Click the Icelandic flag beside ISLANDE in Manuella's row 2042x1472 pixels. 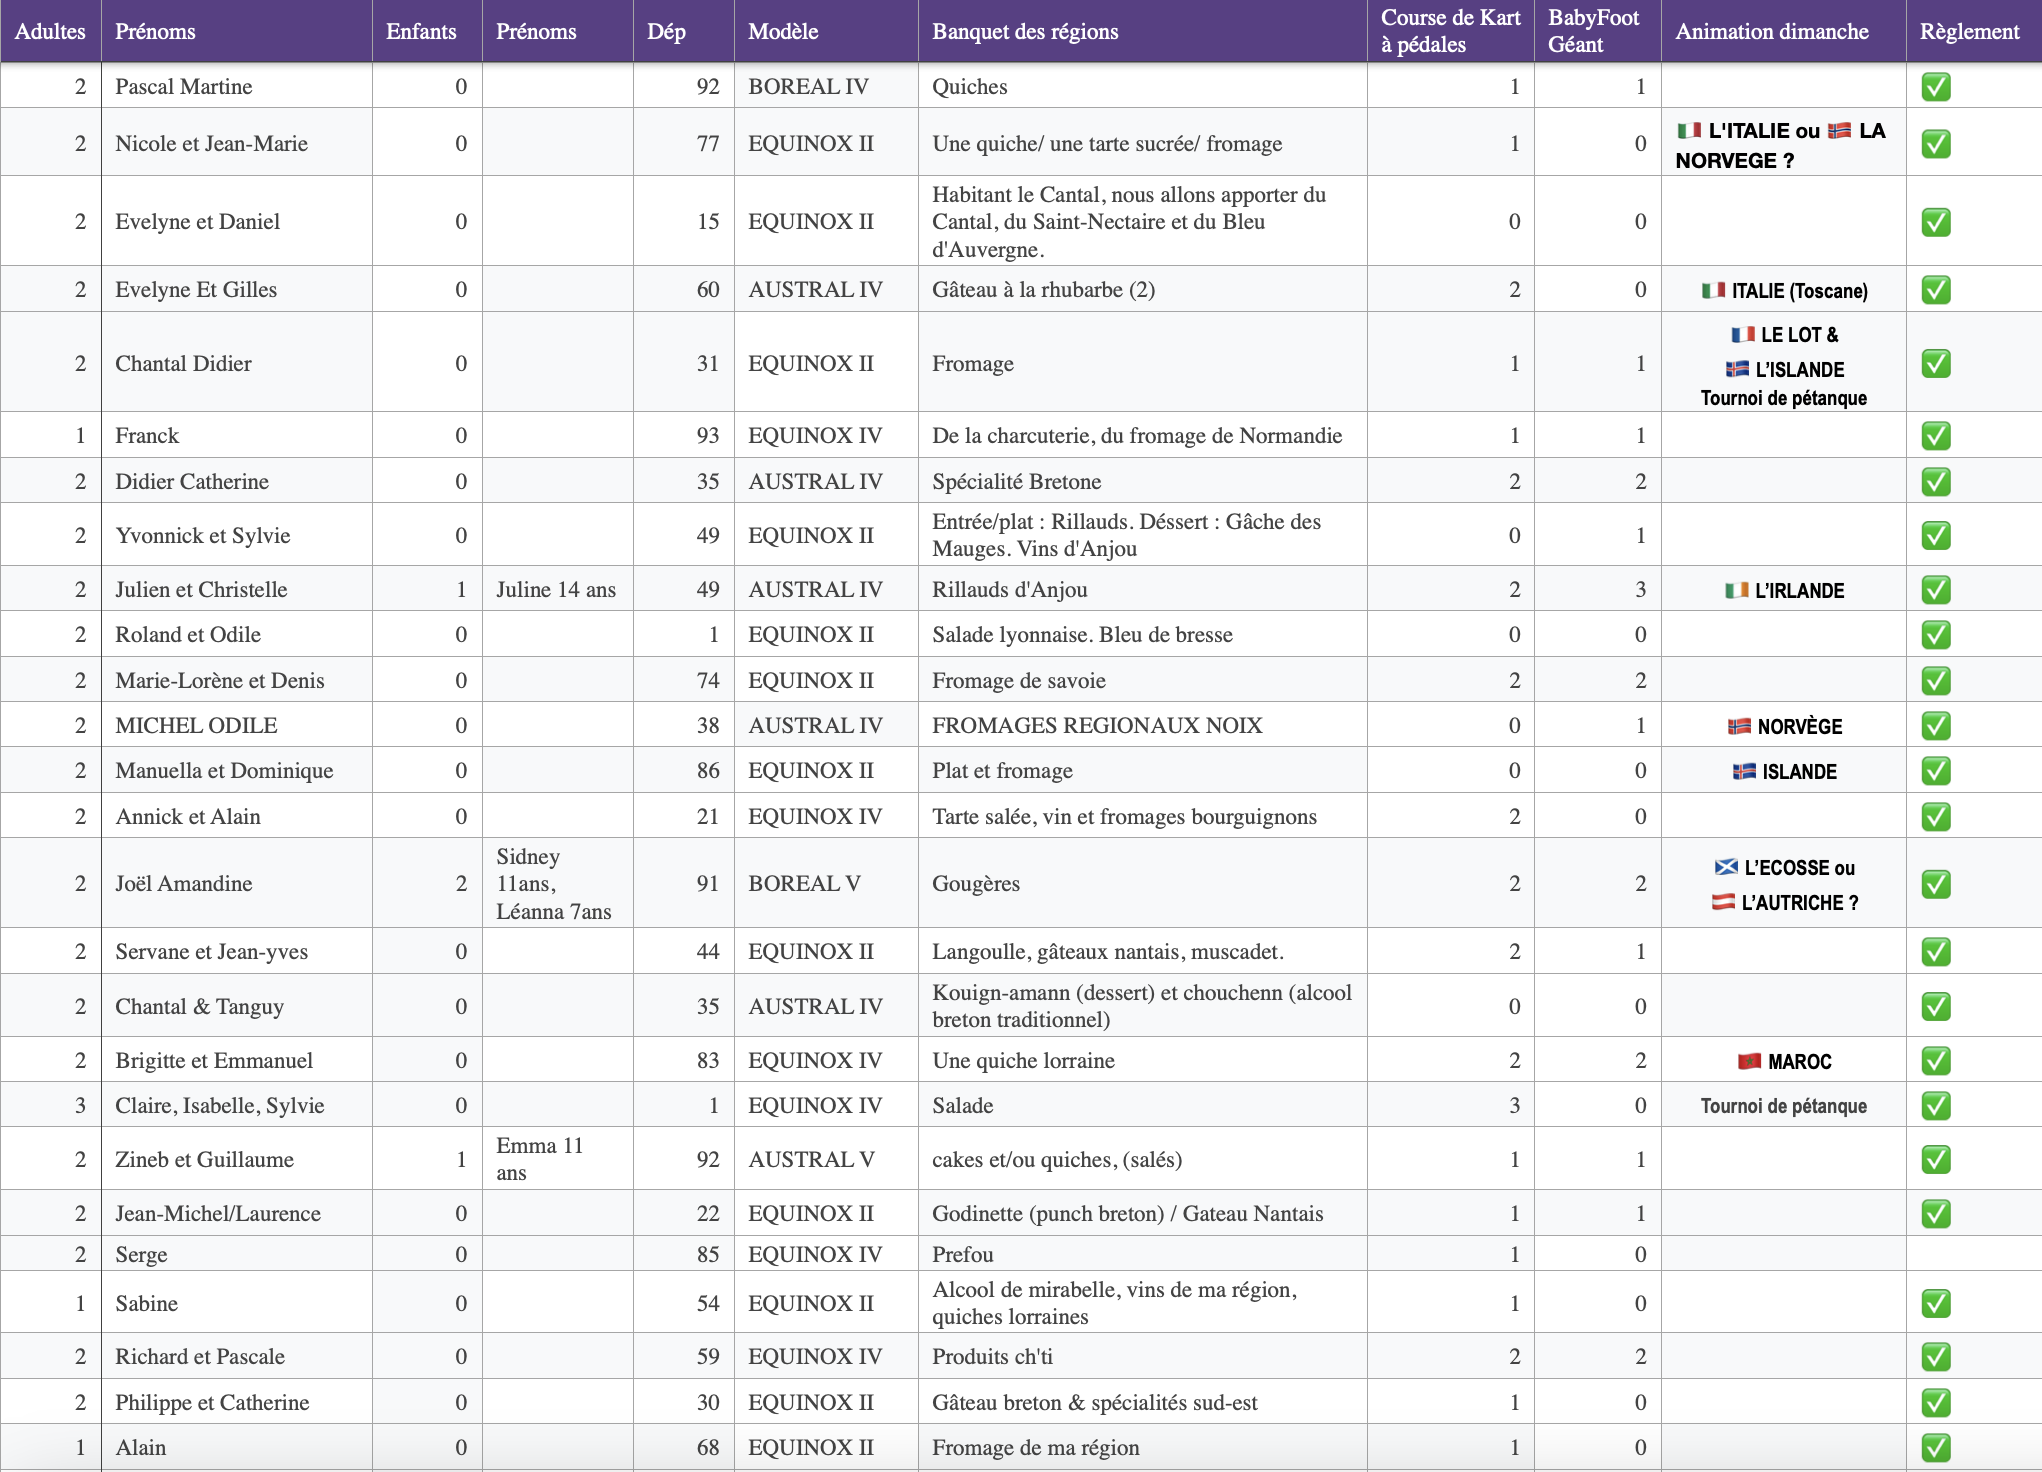tap(1744, 772)
